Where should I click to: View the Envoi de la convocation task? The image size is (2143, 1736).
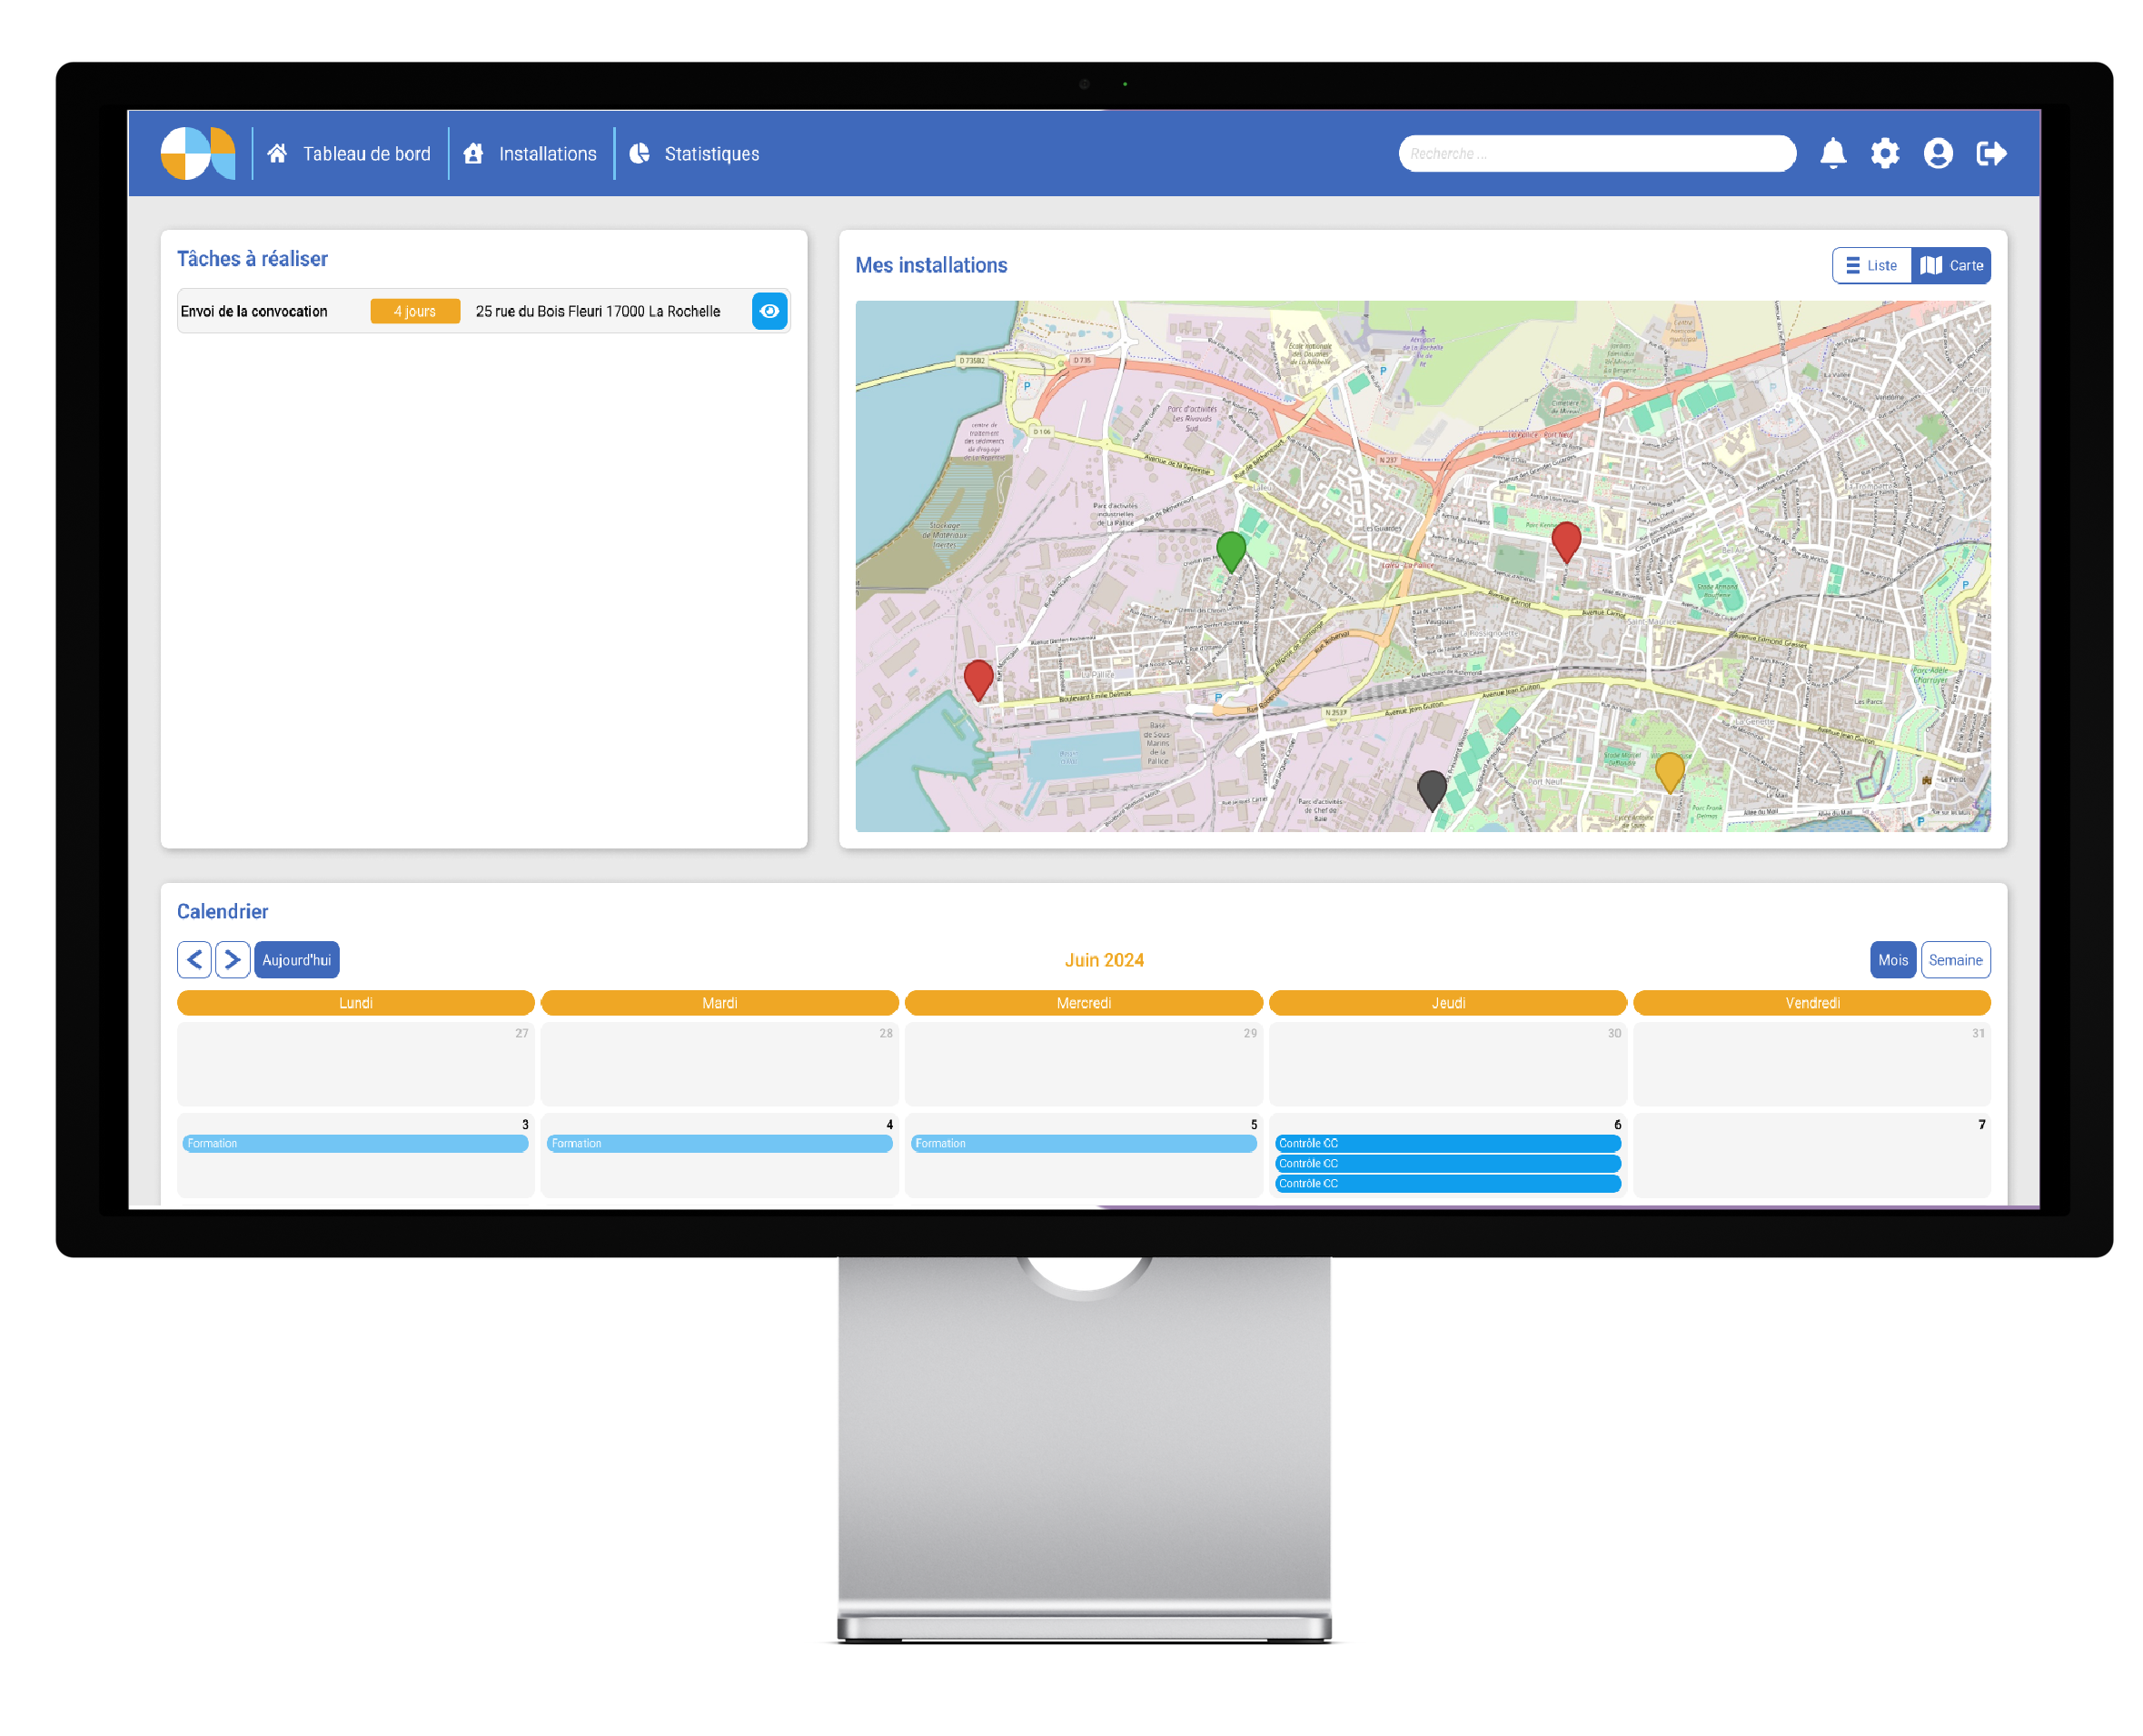pos(768,311)
